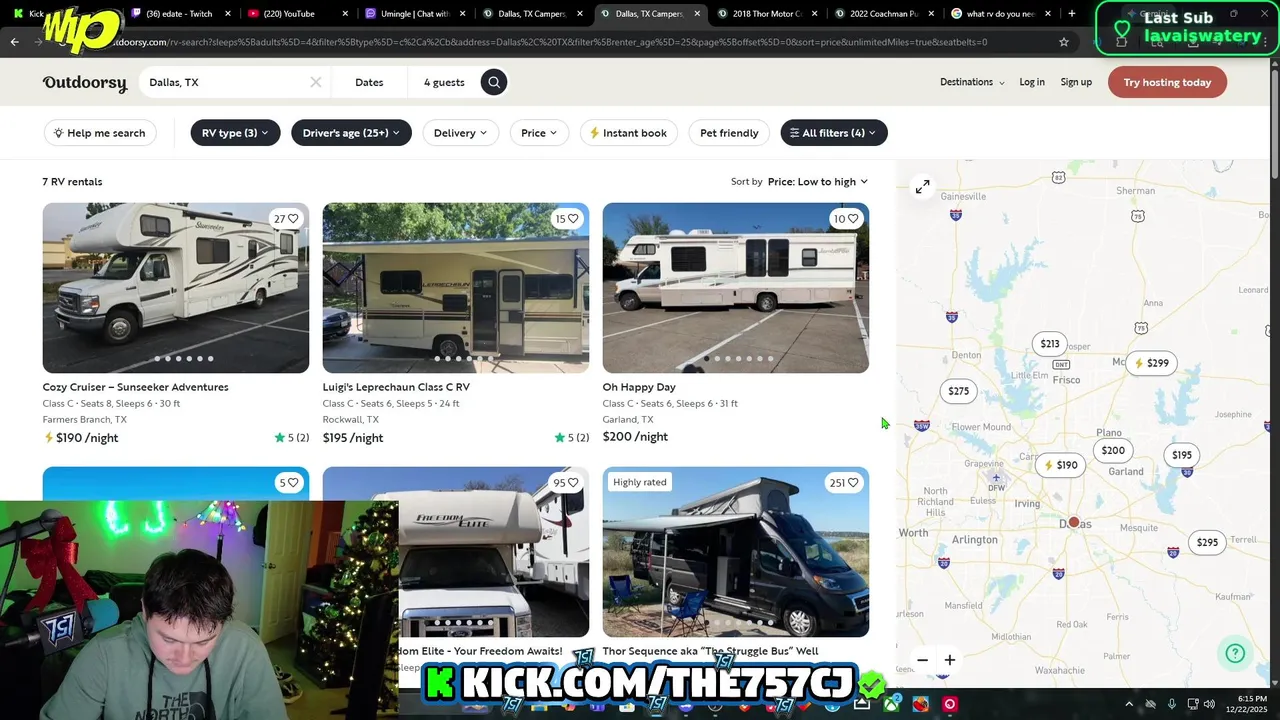Select the $200 map price marker
Screen dimensions: 1280x720
[x=1113, y=451]
